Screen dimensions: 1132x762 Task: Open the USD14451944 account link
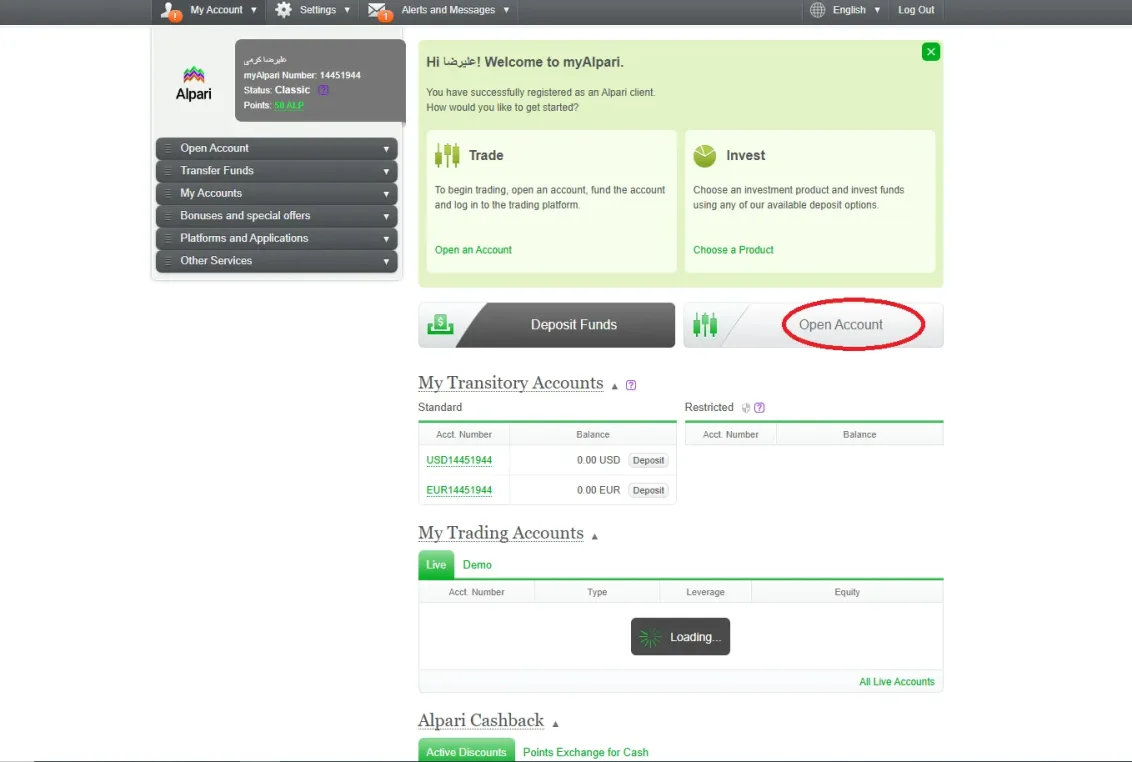pos(459,460)
